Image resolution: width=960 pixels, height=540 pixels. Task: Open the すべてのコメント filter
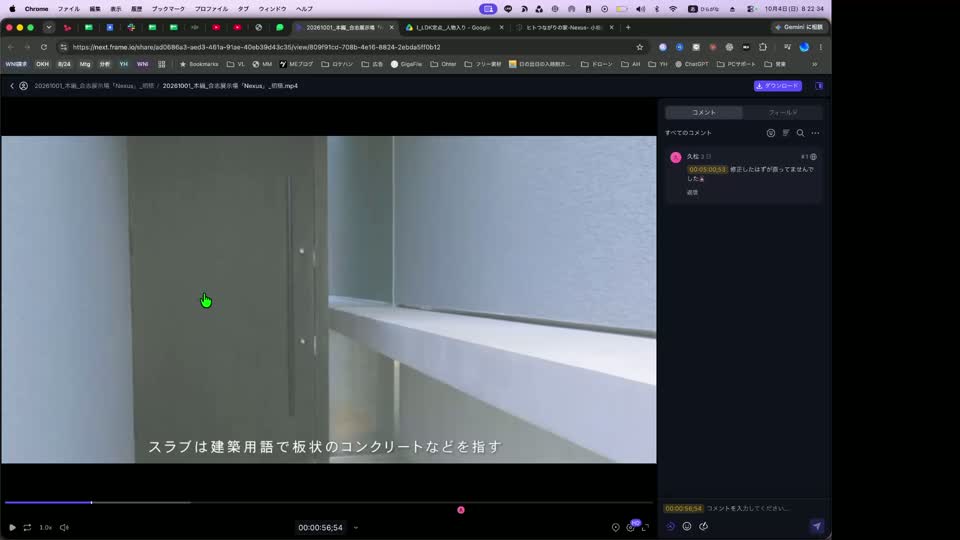click(688, 133)
